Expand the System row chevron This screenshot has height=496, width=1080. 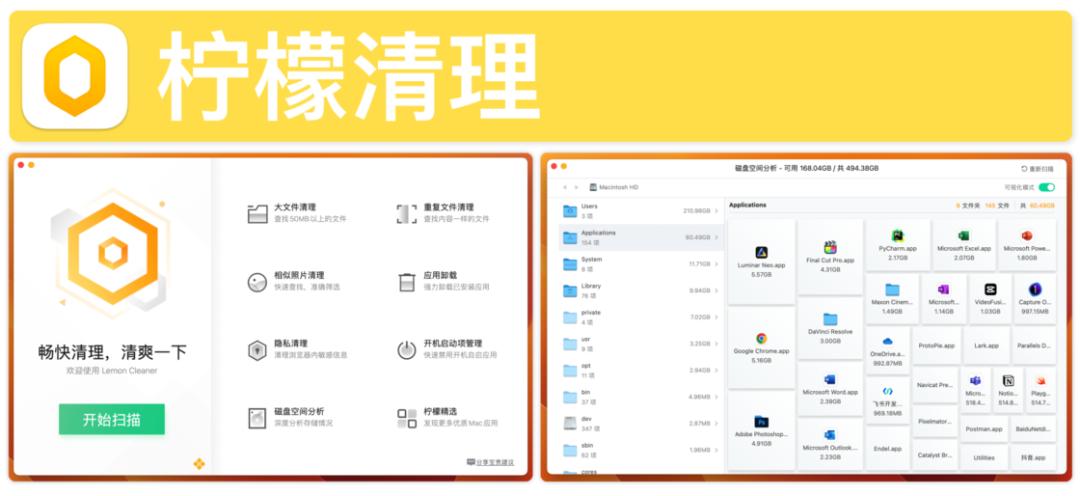(x=717, y=264)
